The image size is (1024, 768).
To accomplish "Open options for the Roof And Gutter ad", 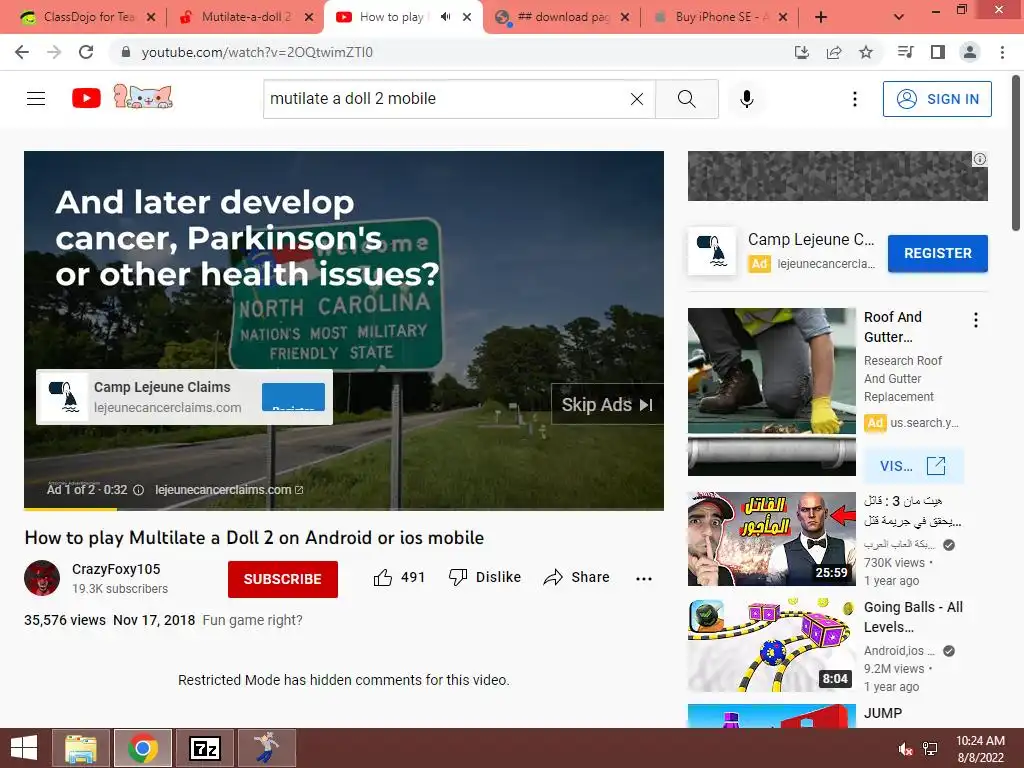I will pyautogui.click(x=976, y=320).
